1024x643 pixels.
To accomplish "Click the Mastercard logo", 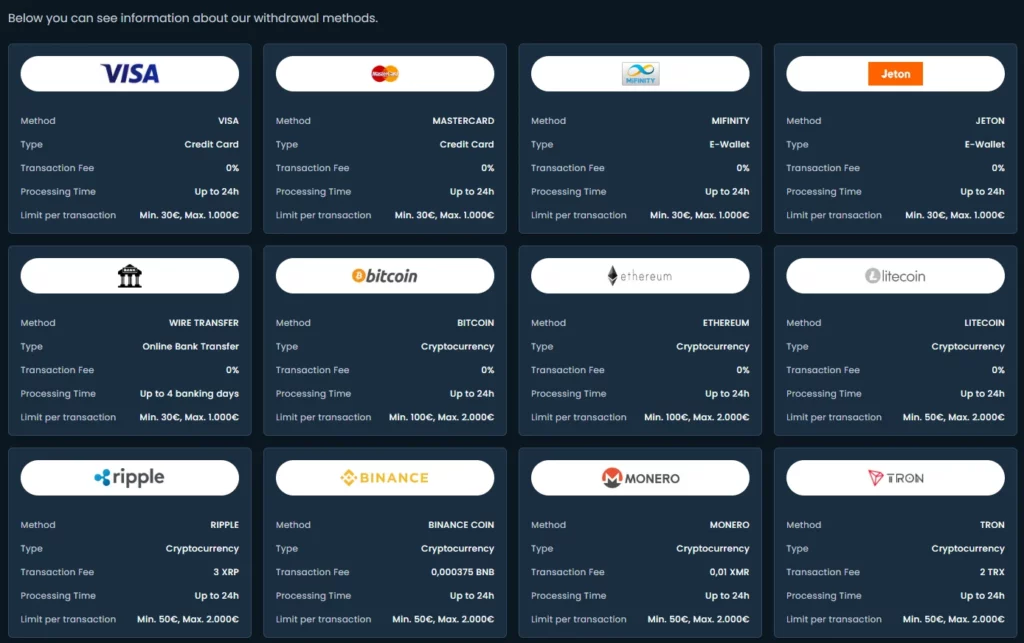I will coord(385,74).
